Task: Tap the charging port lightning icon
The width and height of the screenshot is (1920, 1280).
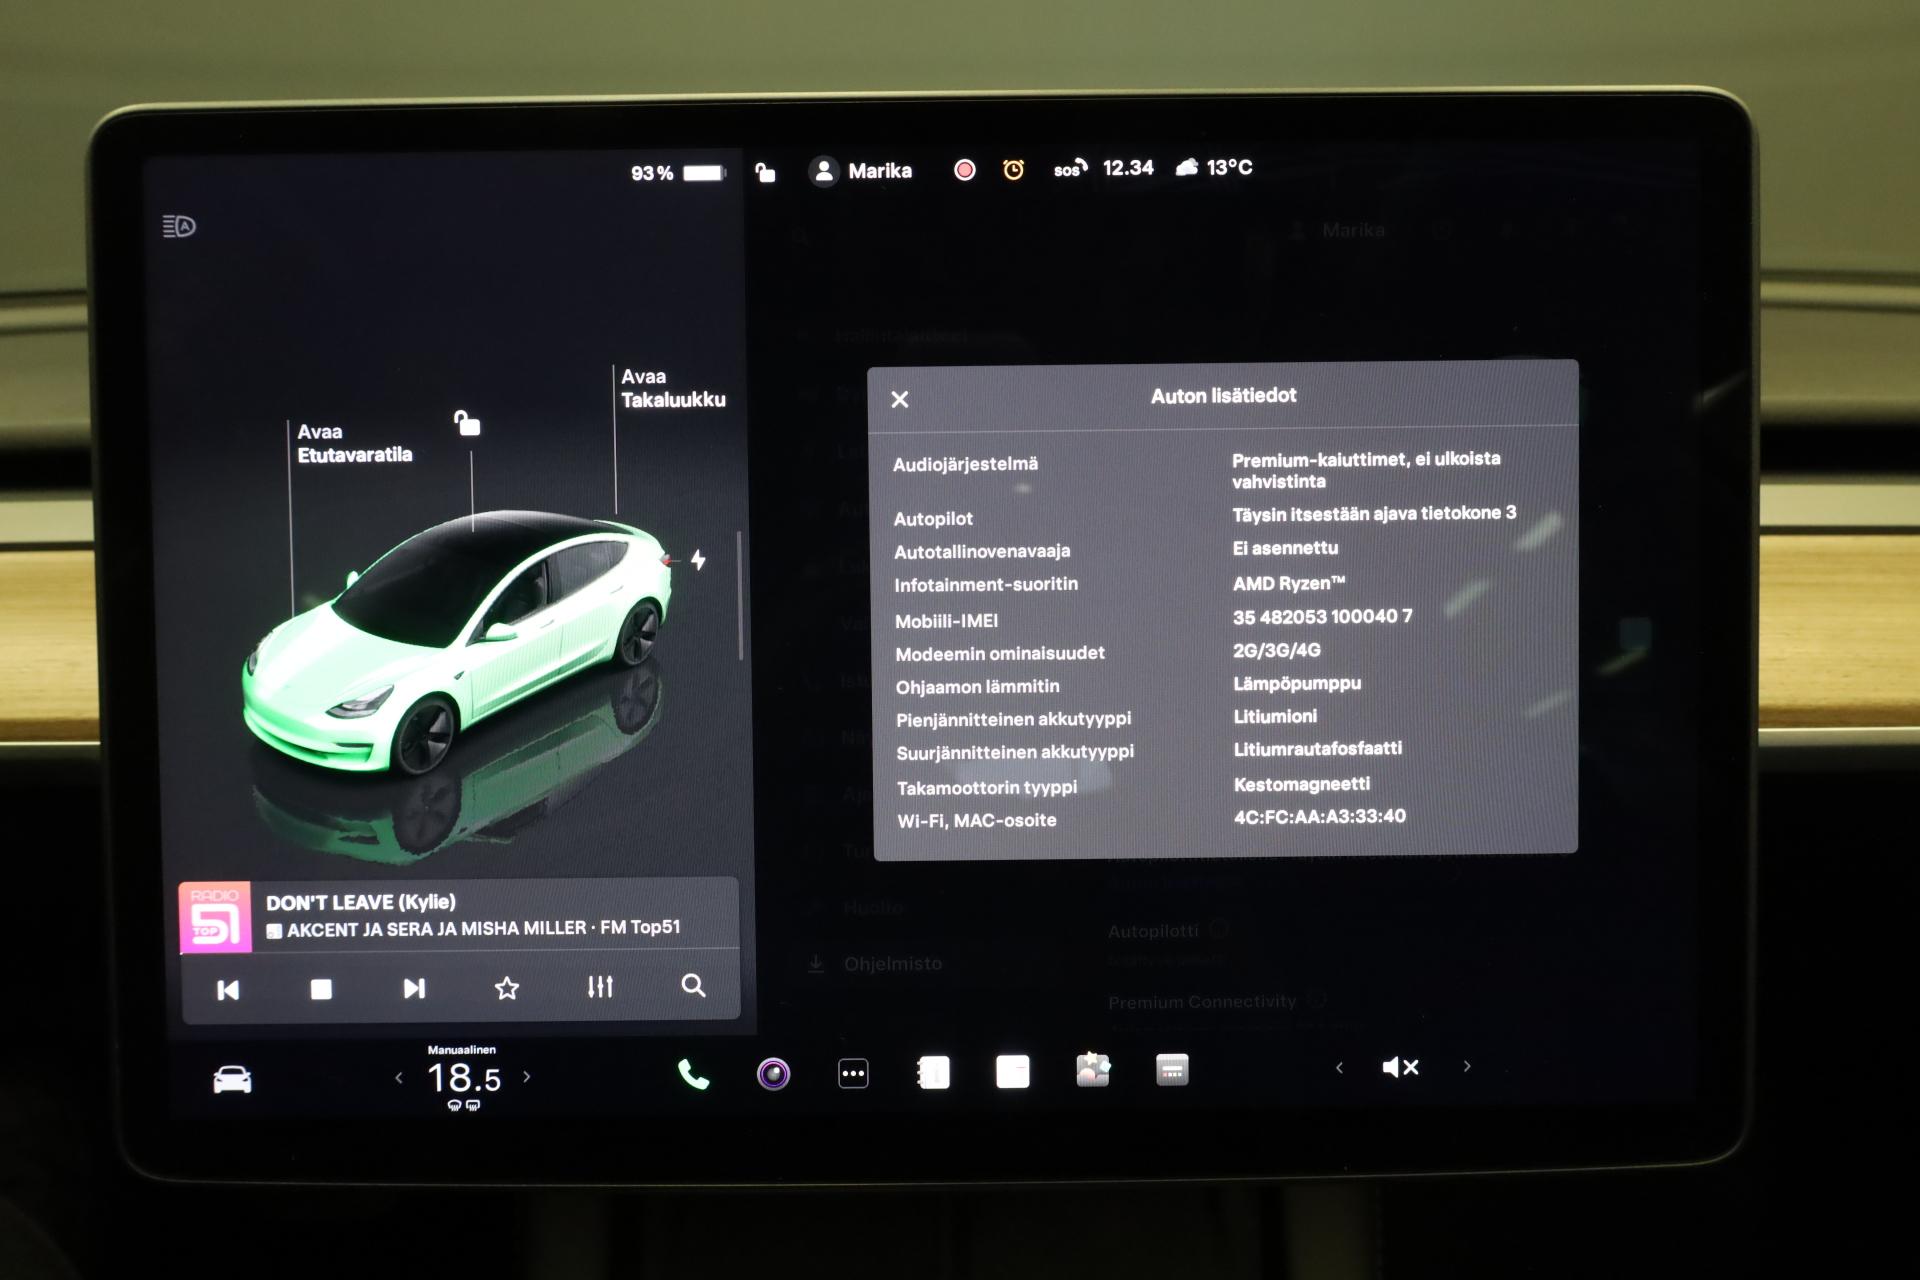Action: (698, 560)
